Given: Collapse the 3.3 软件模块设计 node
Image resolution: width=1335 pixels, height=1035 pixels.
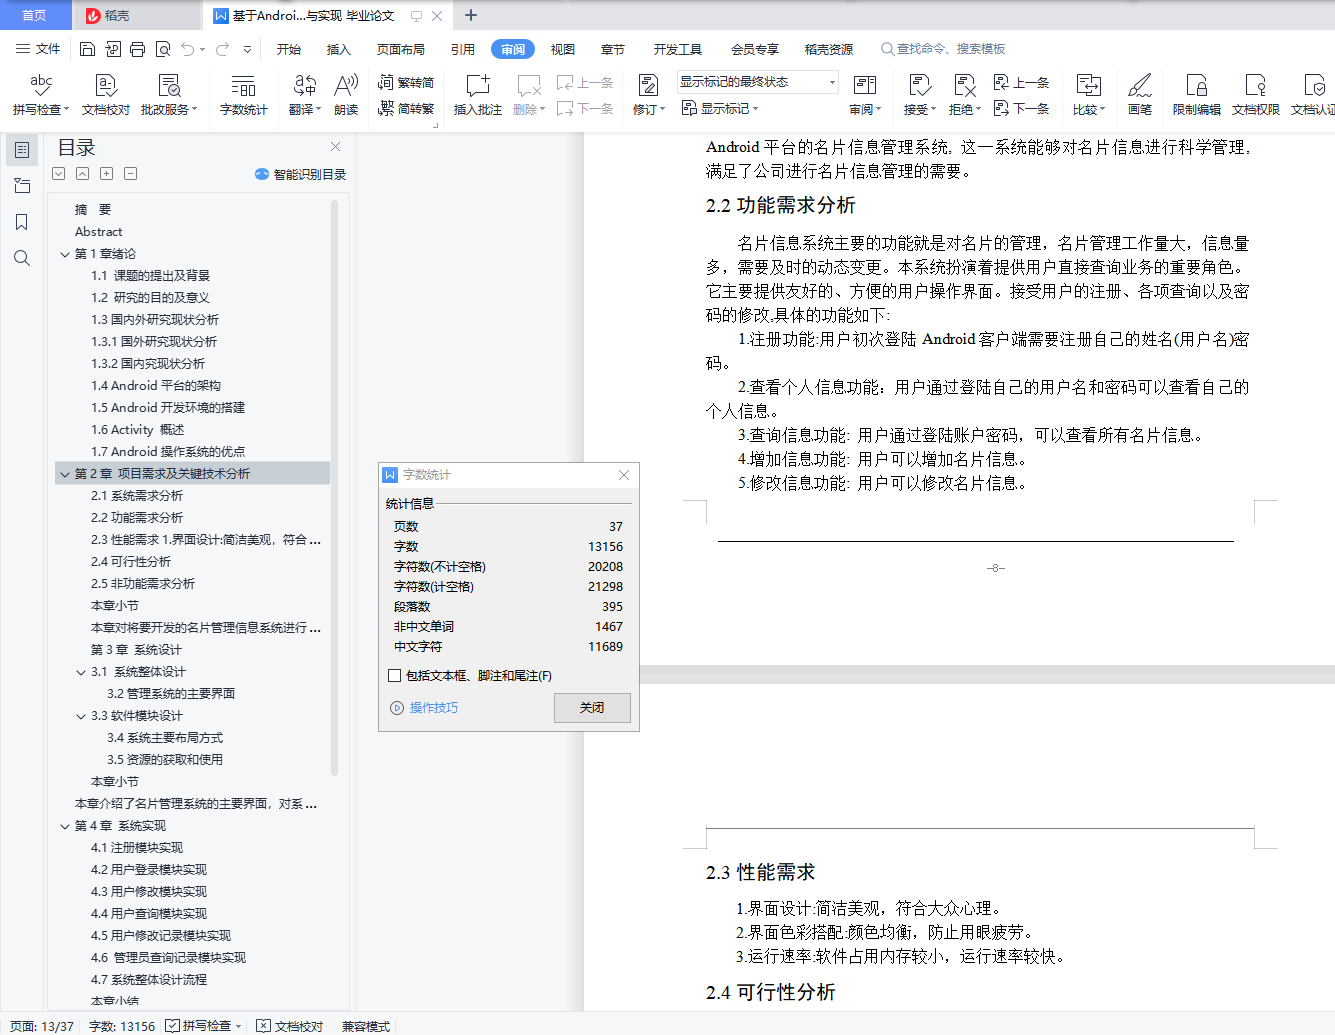Looking at the screenshot, I should (81, 716).
